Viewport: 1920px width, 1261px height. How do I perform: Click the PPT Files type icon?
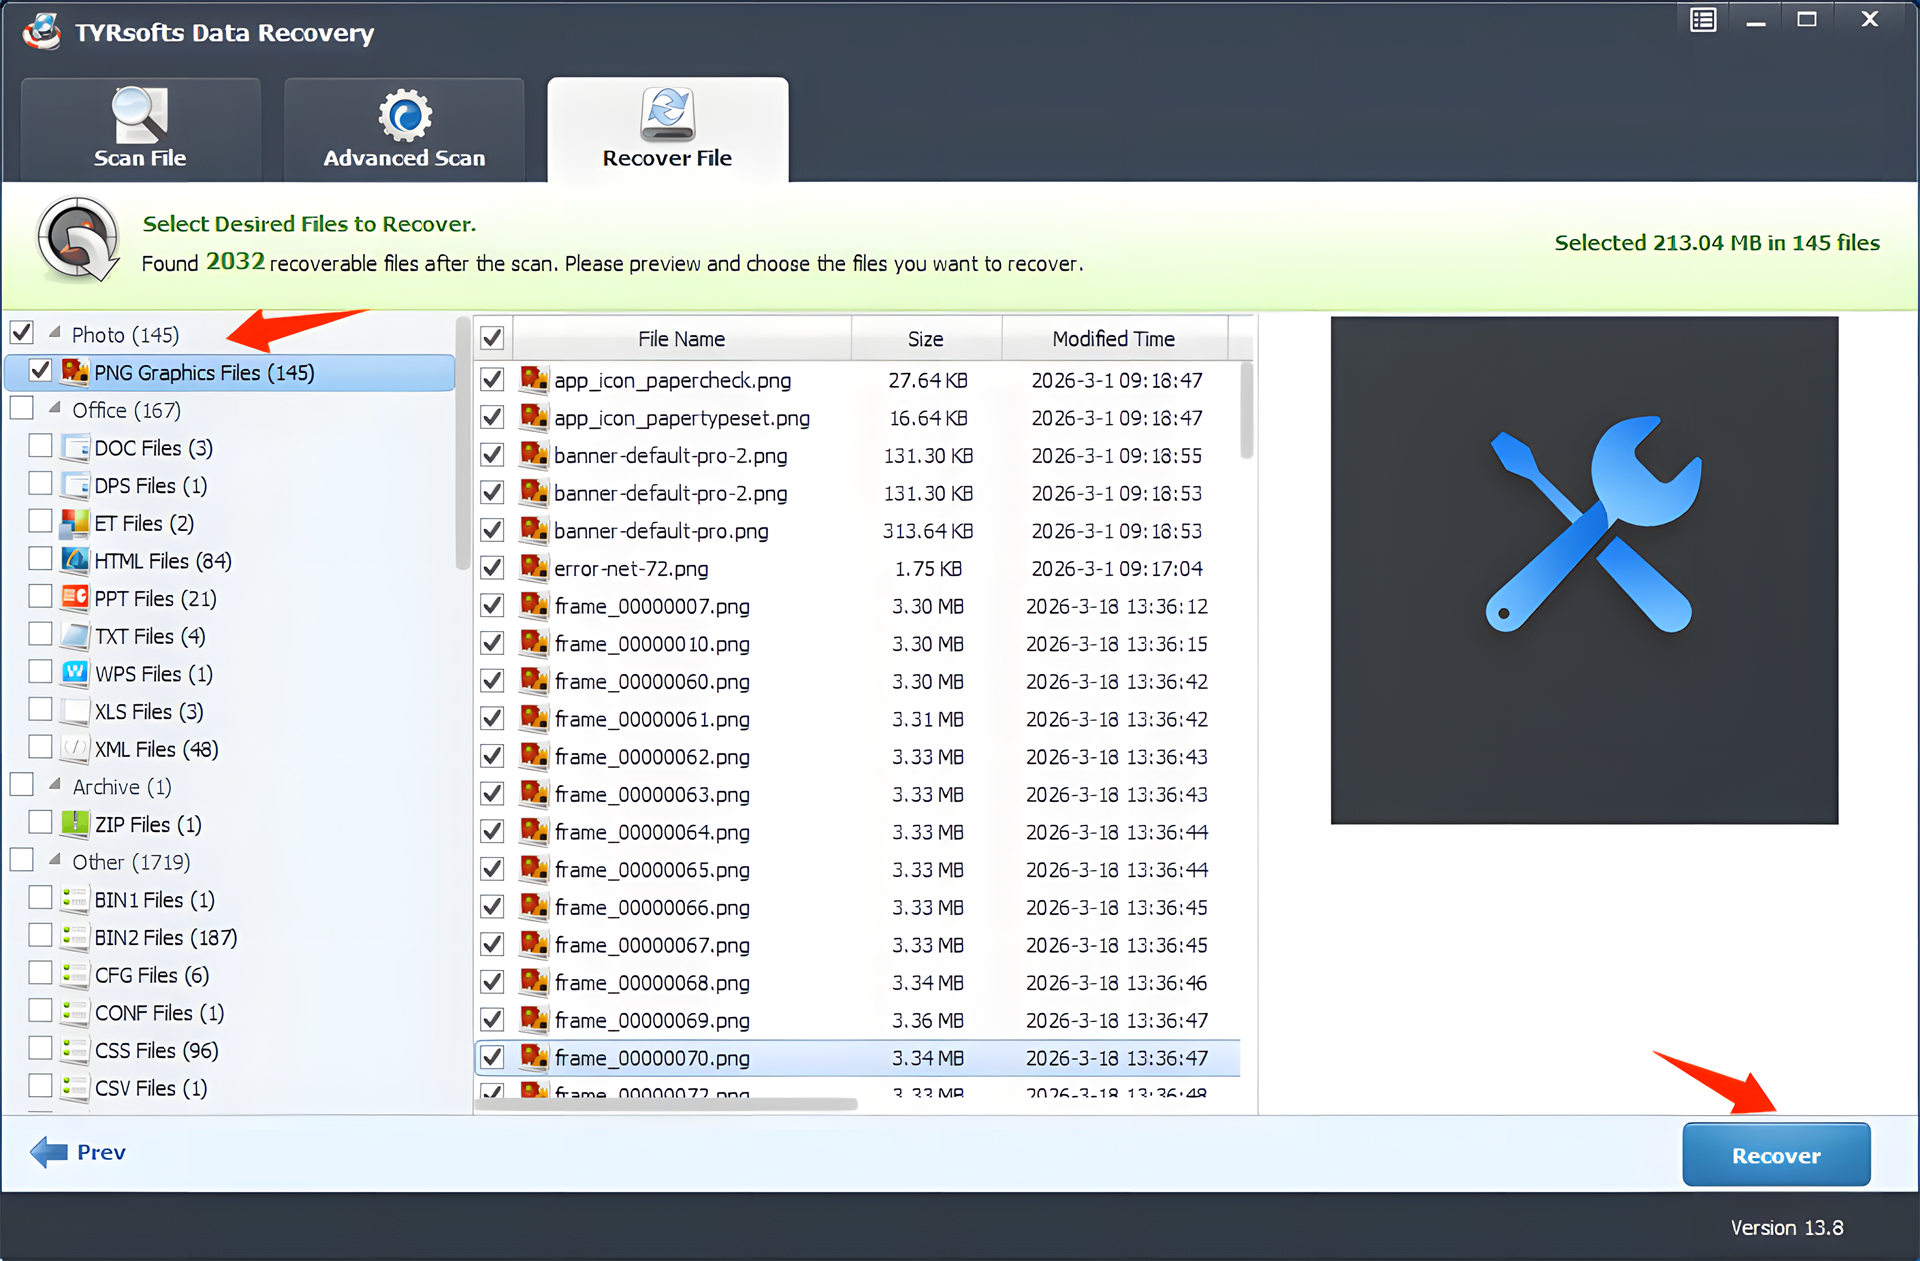point(75,598)
